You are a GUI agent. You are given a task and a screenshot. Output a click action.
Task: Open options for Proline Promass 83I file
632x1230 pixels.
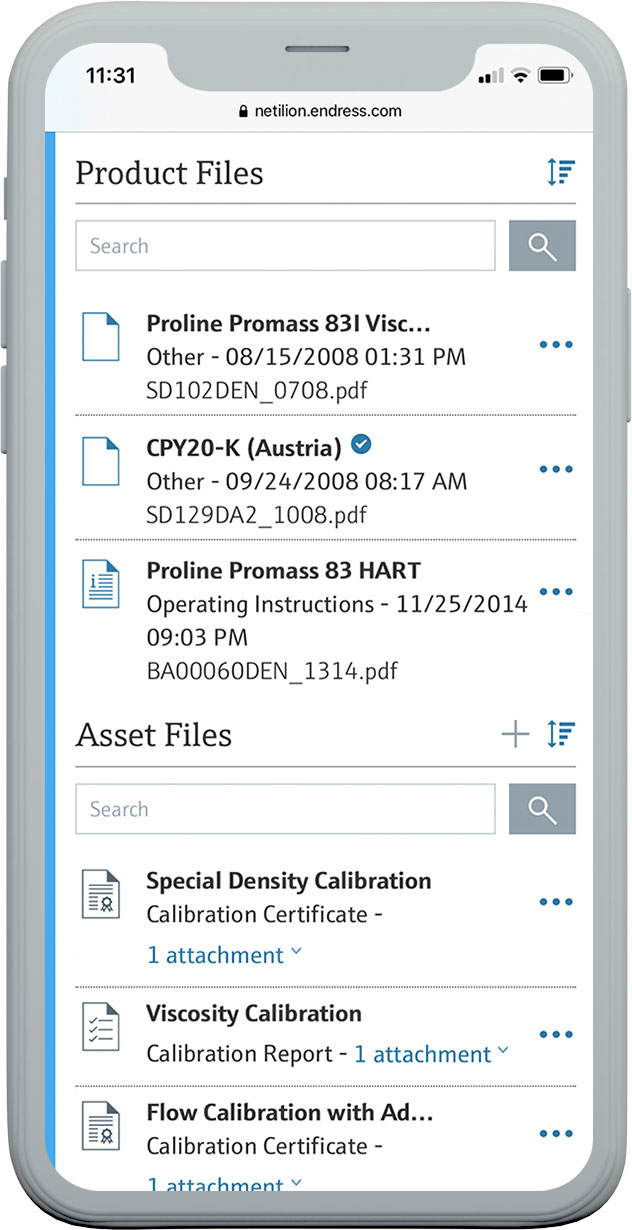click(555, 345)
